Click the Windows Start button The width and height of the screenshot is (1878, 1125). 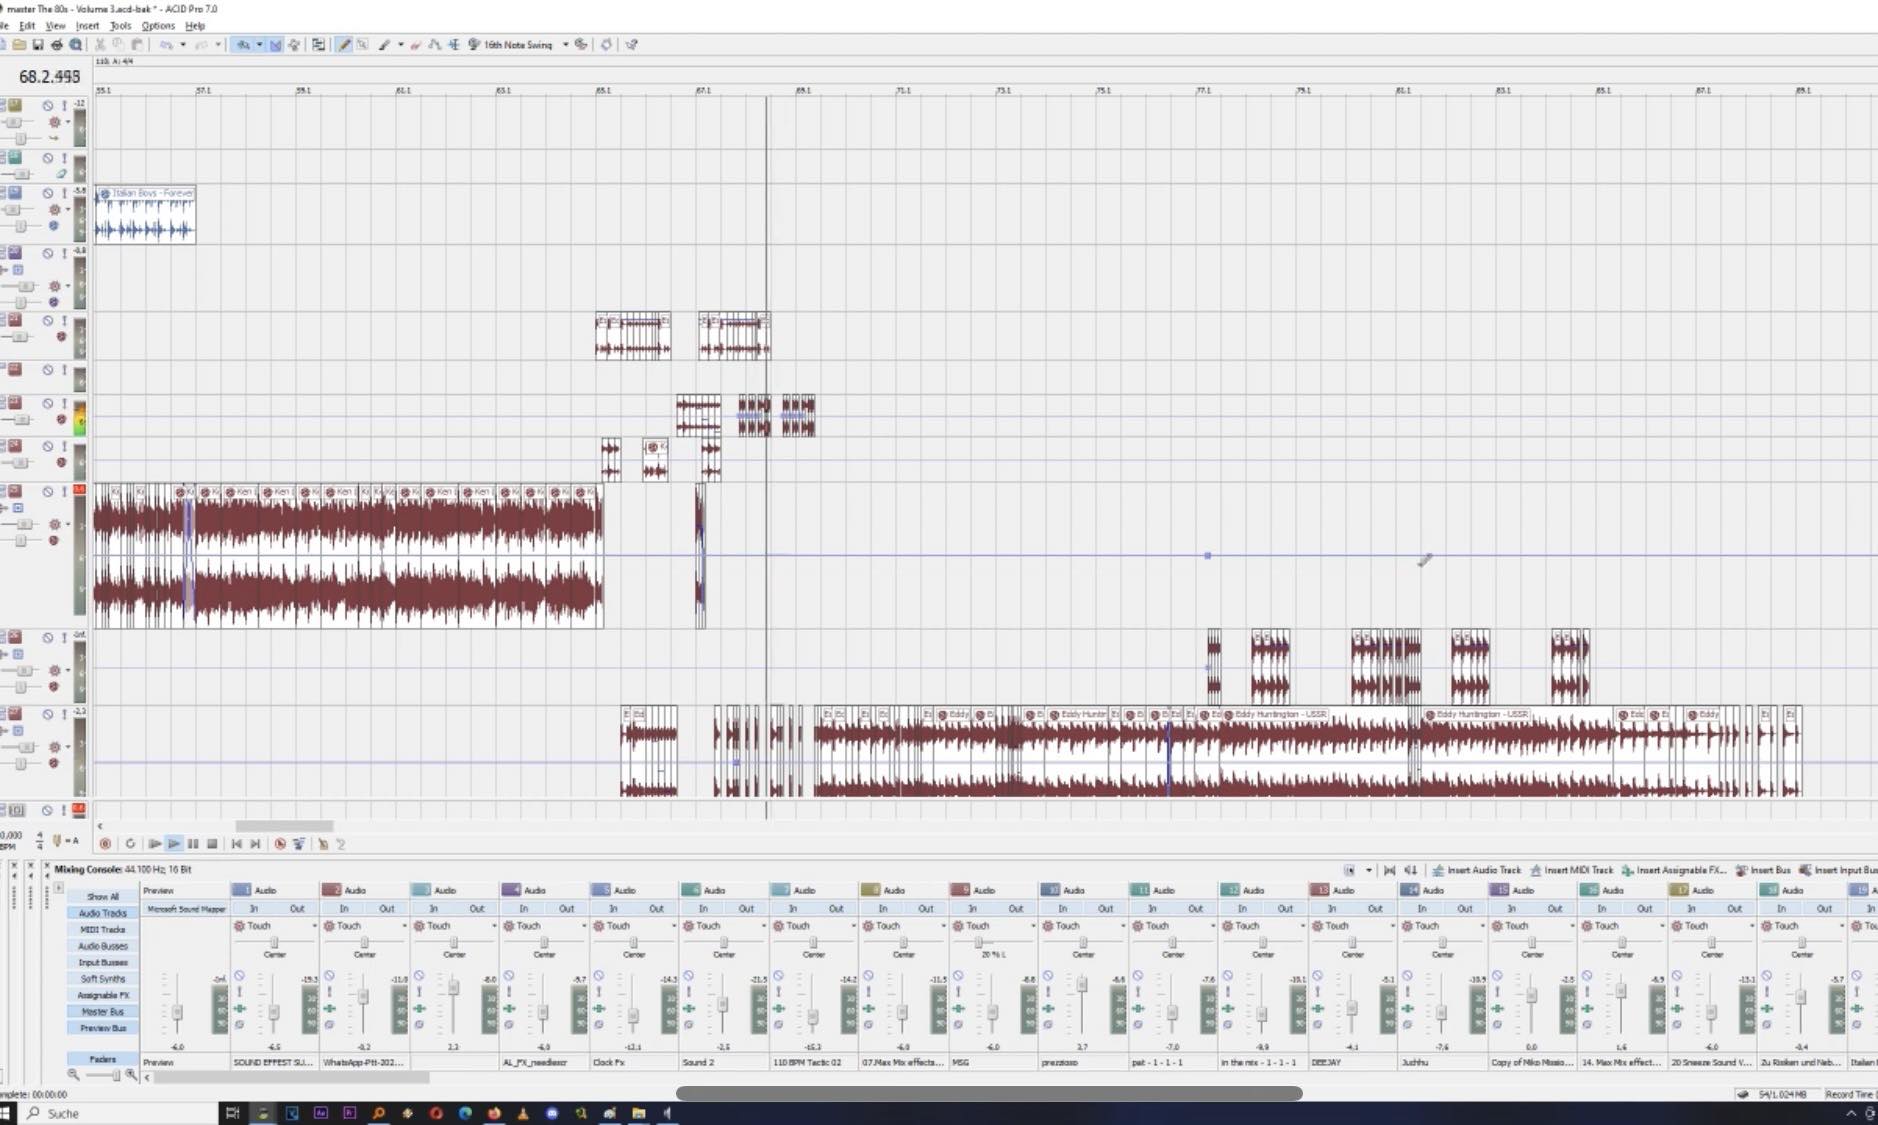[x=6, y=1113]
